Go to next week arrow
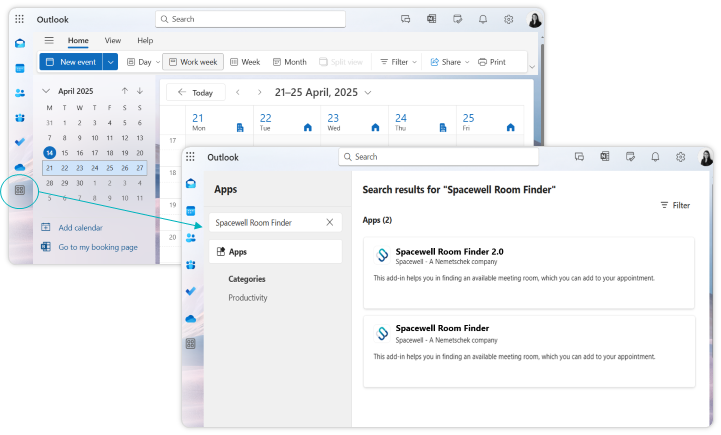The width and height of the screenshot is (721, 435). click(259, 92)
